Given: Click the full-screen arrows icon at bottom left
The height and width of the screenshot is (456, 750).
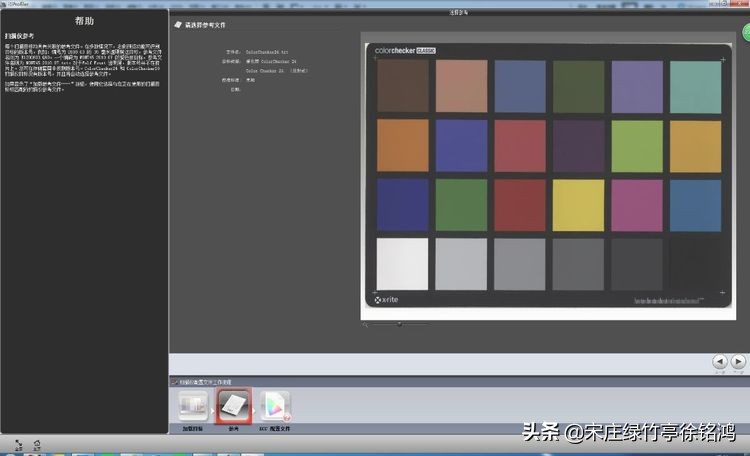Looking at the screenshot, I should 19,445.
